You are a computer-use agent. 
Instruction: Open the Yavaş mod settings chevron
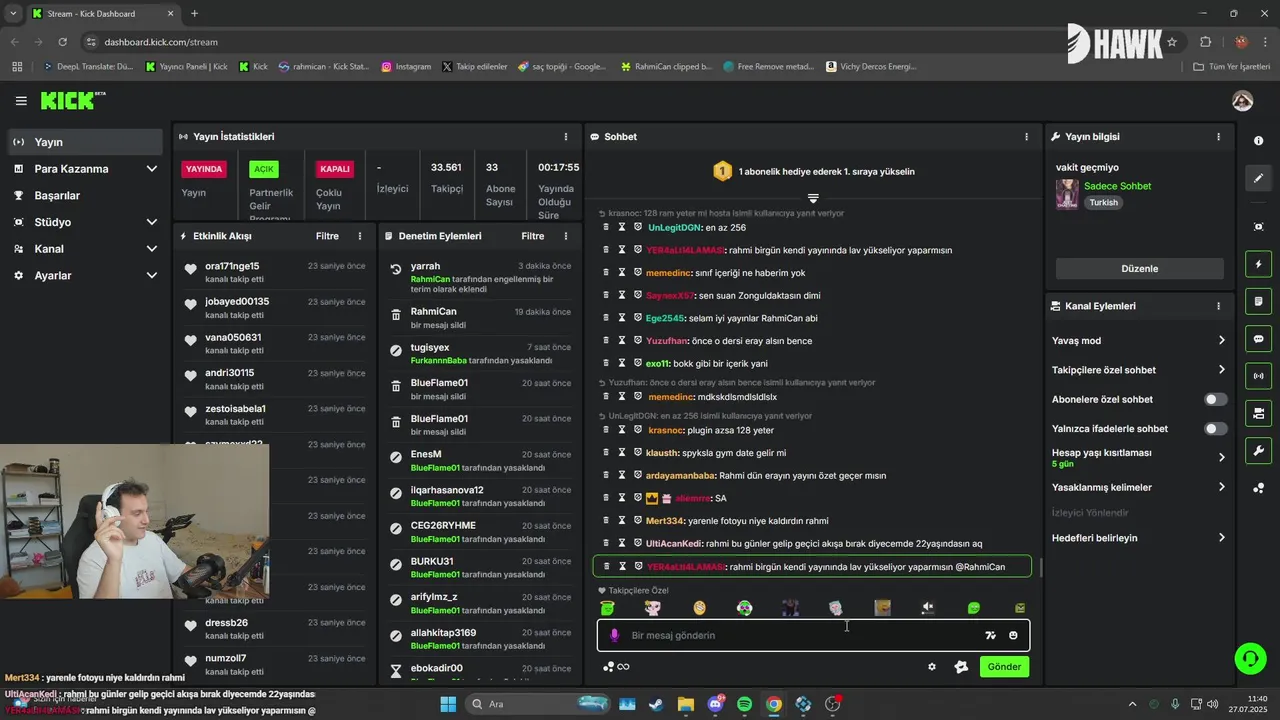tap(1221, 340)
